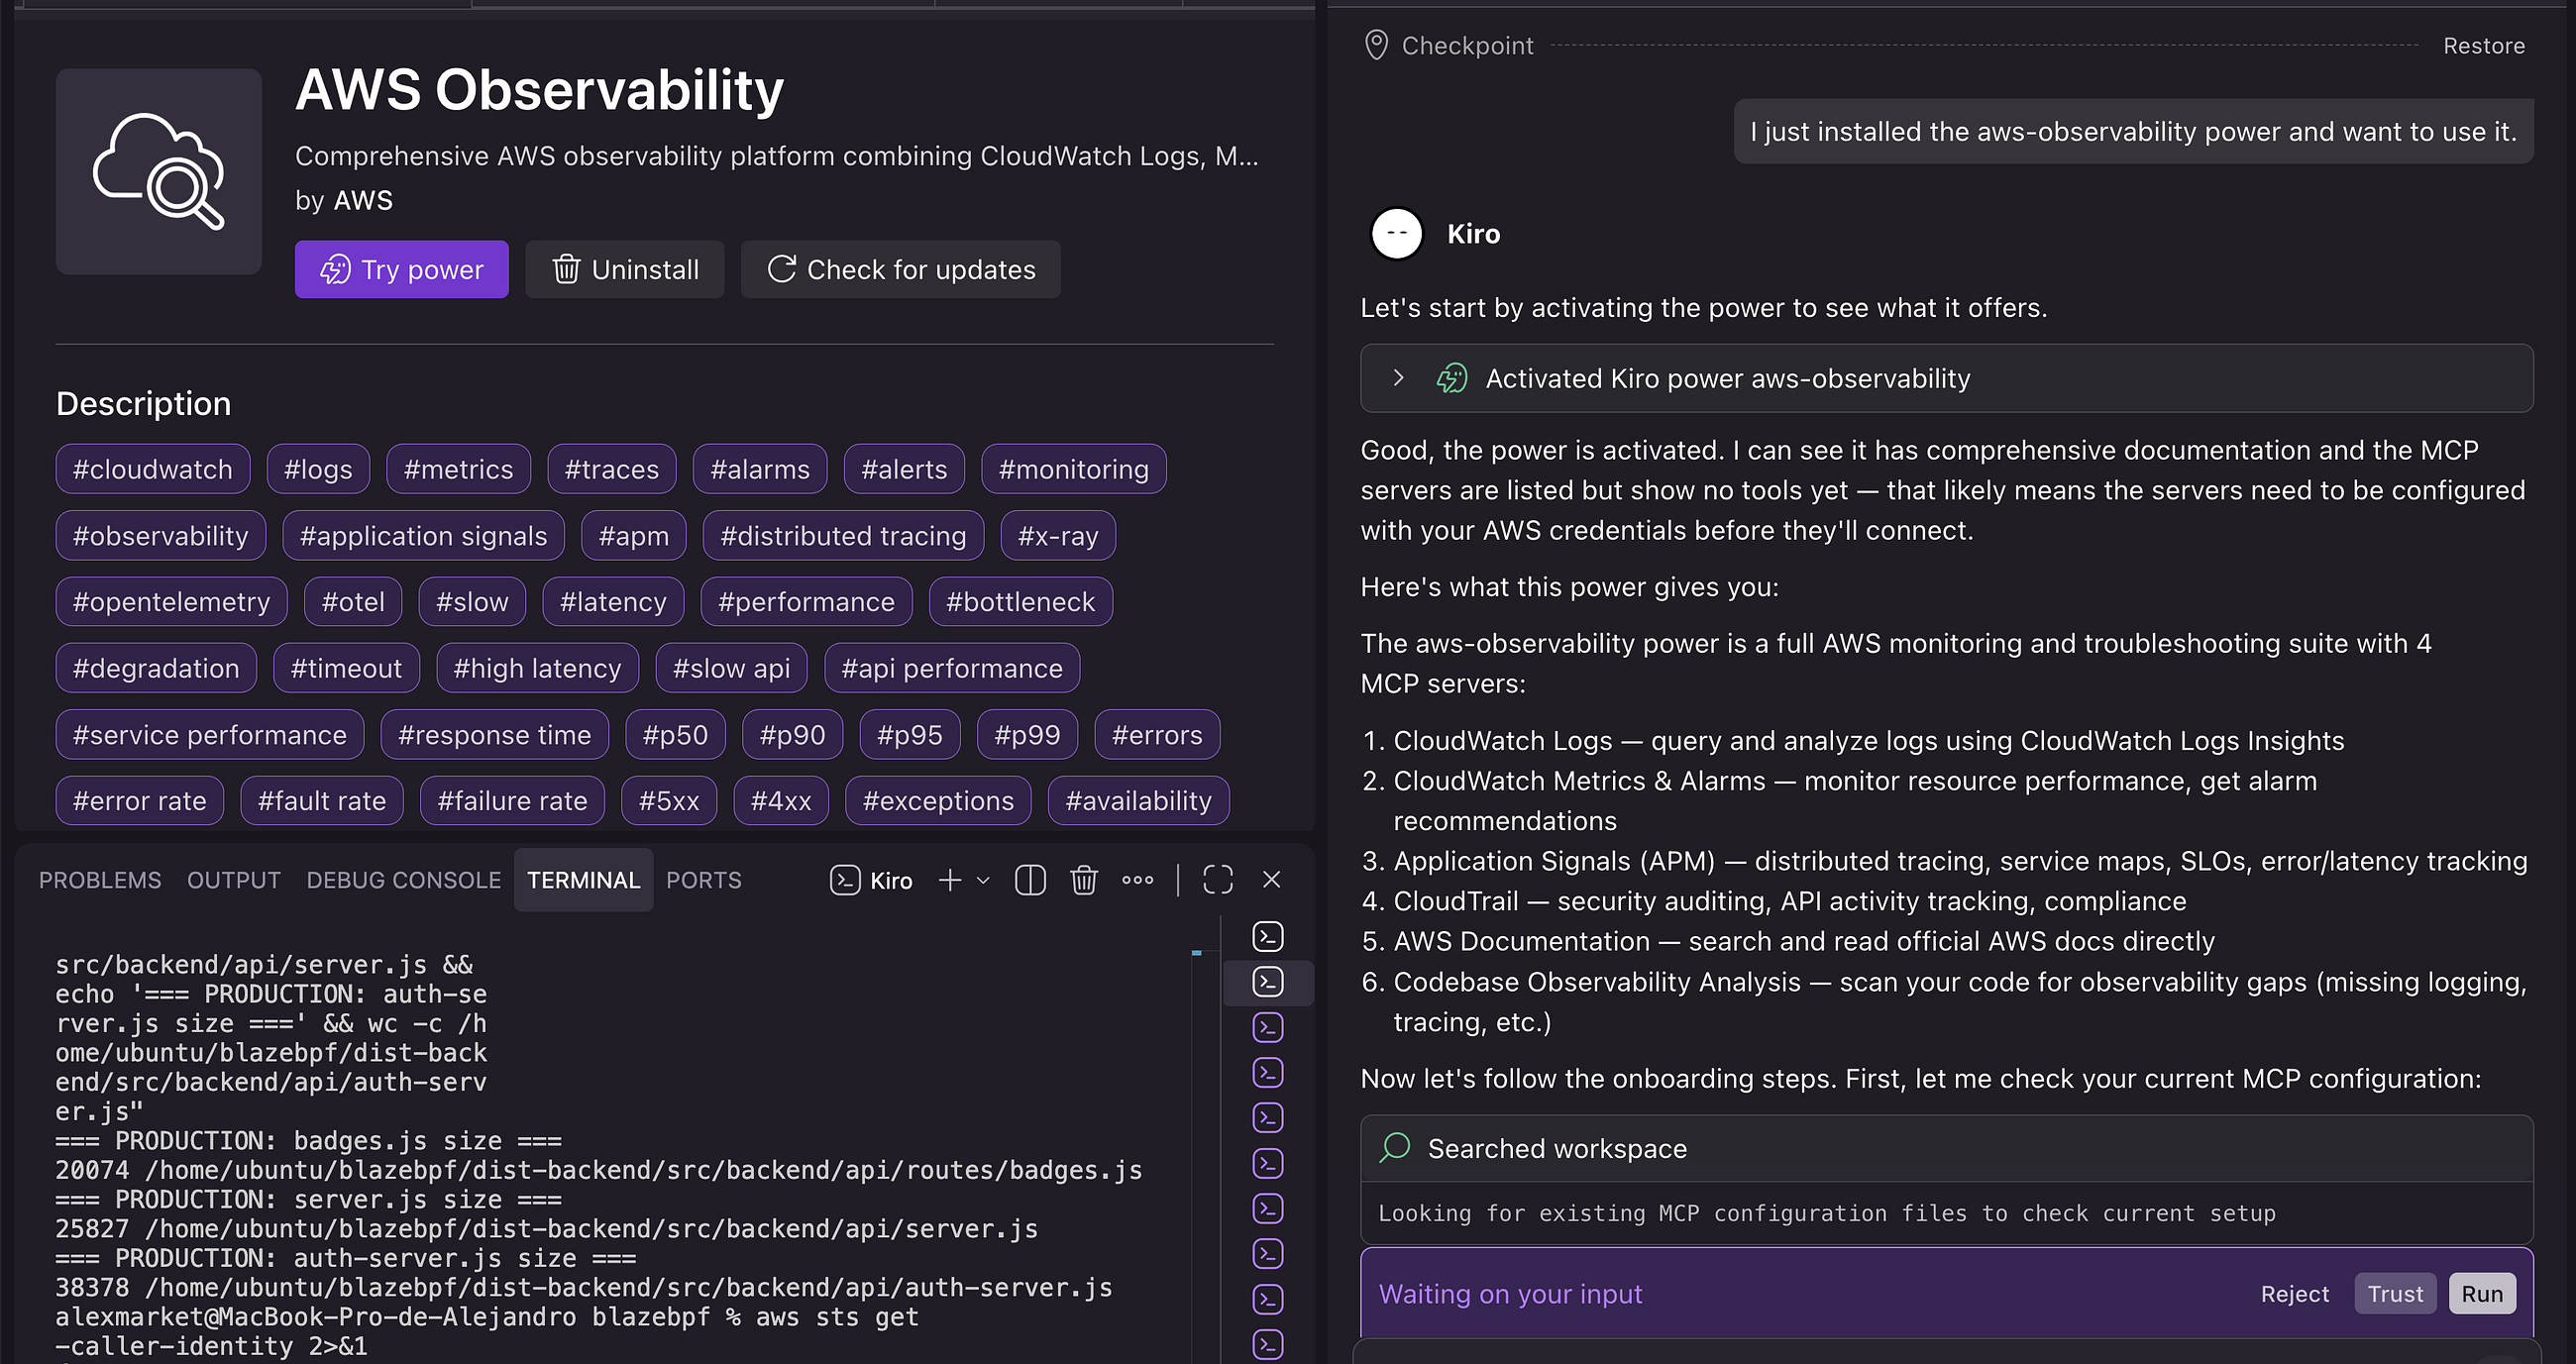Image resolution: width=2576 pixels, height=1364 pixels.
Task: Select the #cloudwatch tag
Action: tap(152, 469)
